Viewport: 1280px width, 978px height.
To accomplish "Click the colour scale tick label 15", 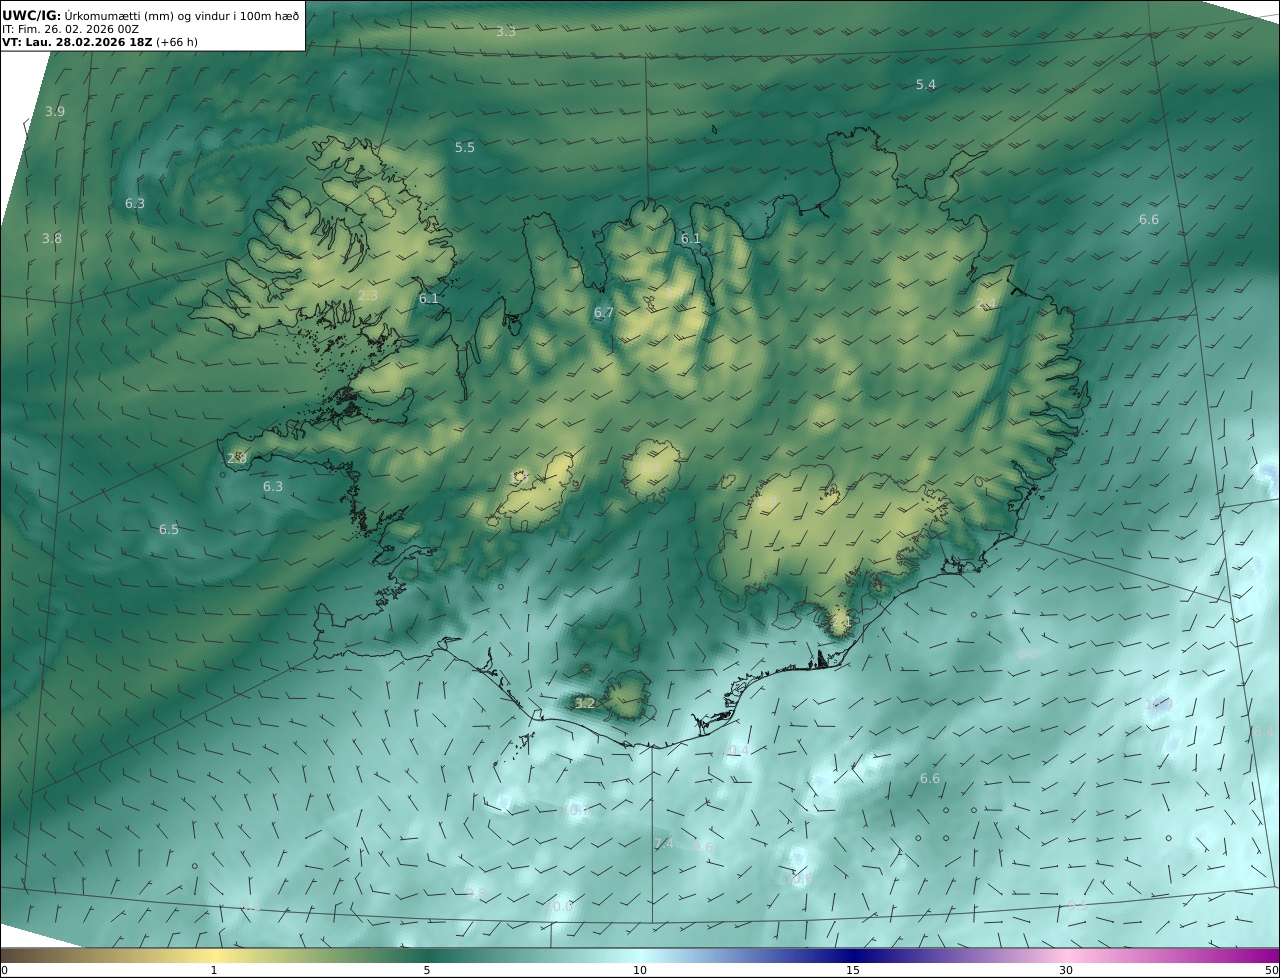I will click(x=853, y=970).
